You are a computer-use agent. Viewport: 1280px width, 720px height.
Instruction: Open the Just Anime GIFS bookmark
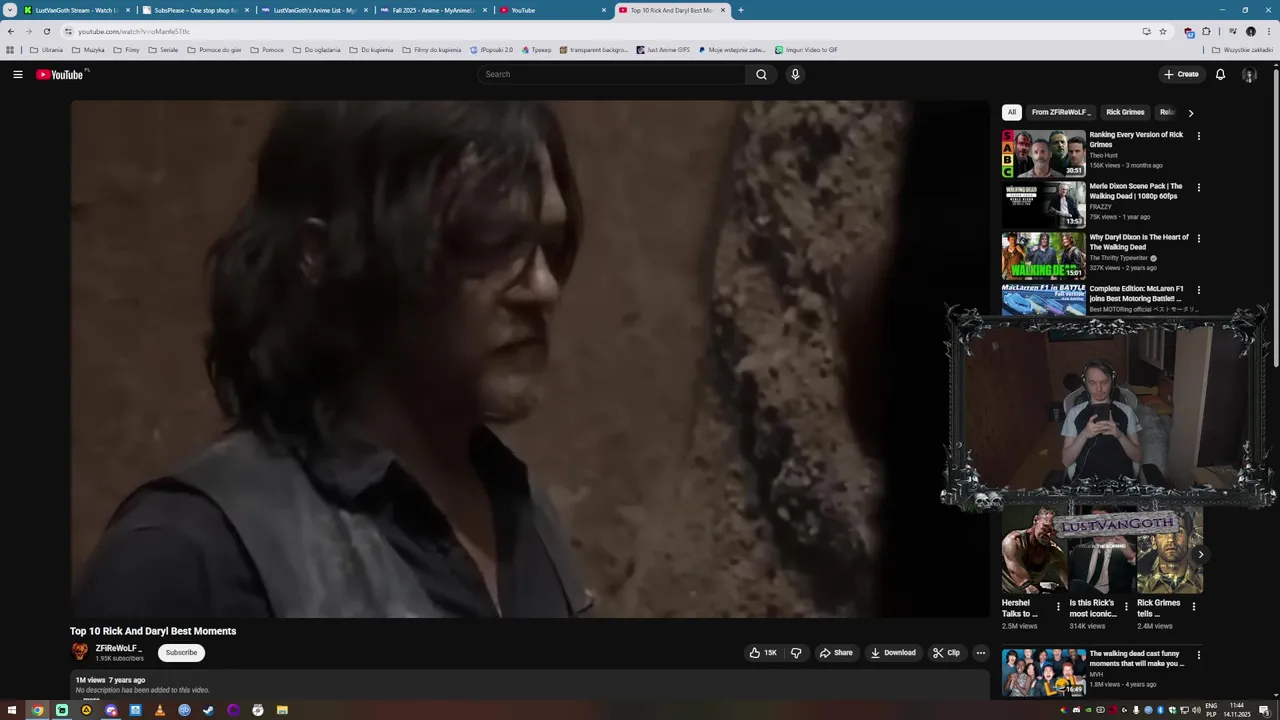(663, 49)
